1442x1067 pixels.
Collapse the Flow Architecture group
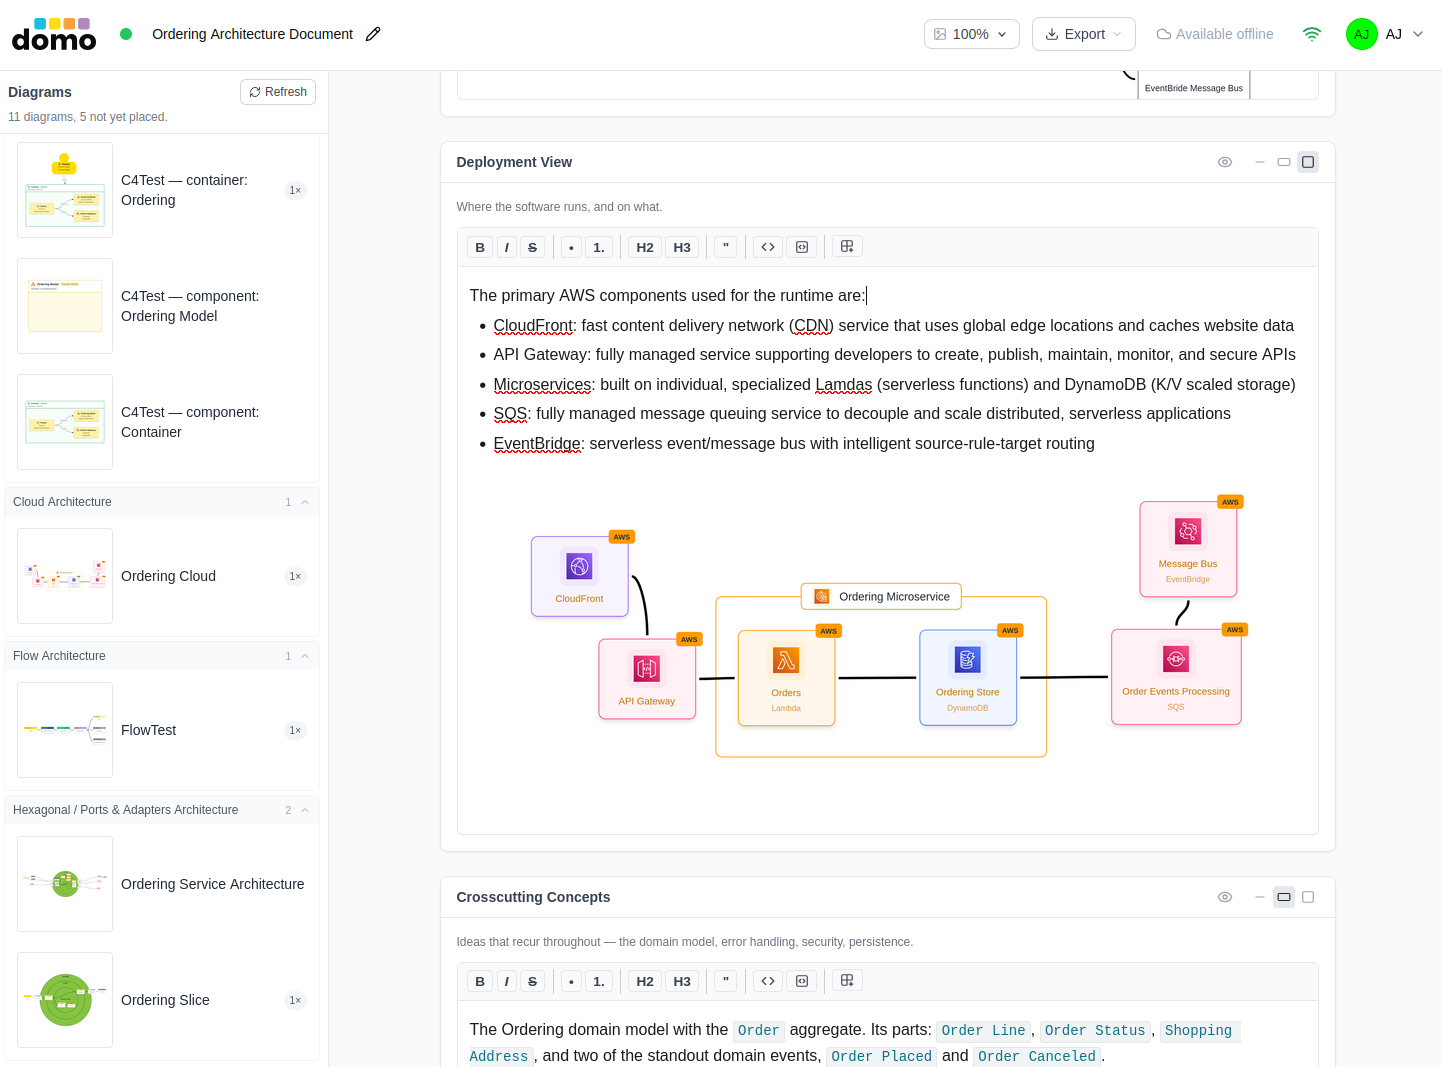pyautogui.click(x=305, y=656)
